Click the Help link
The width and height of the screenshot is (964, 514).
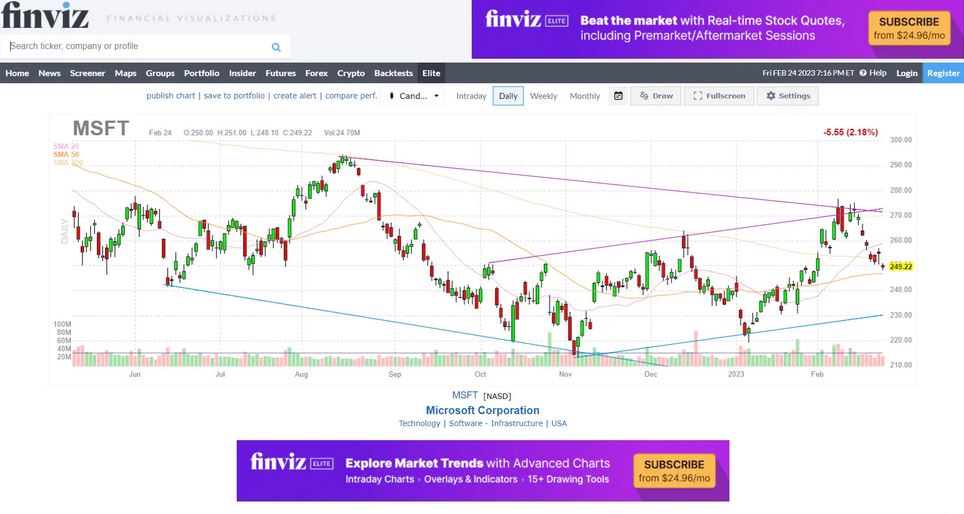[x=873, y=73]
